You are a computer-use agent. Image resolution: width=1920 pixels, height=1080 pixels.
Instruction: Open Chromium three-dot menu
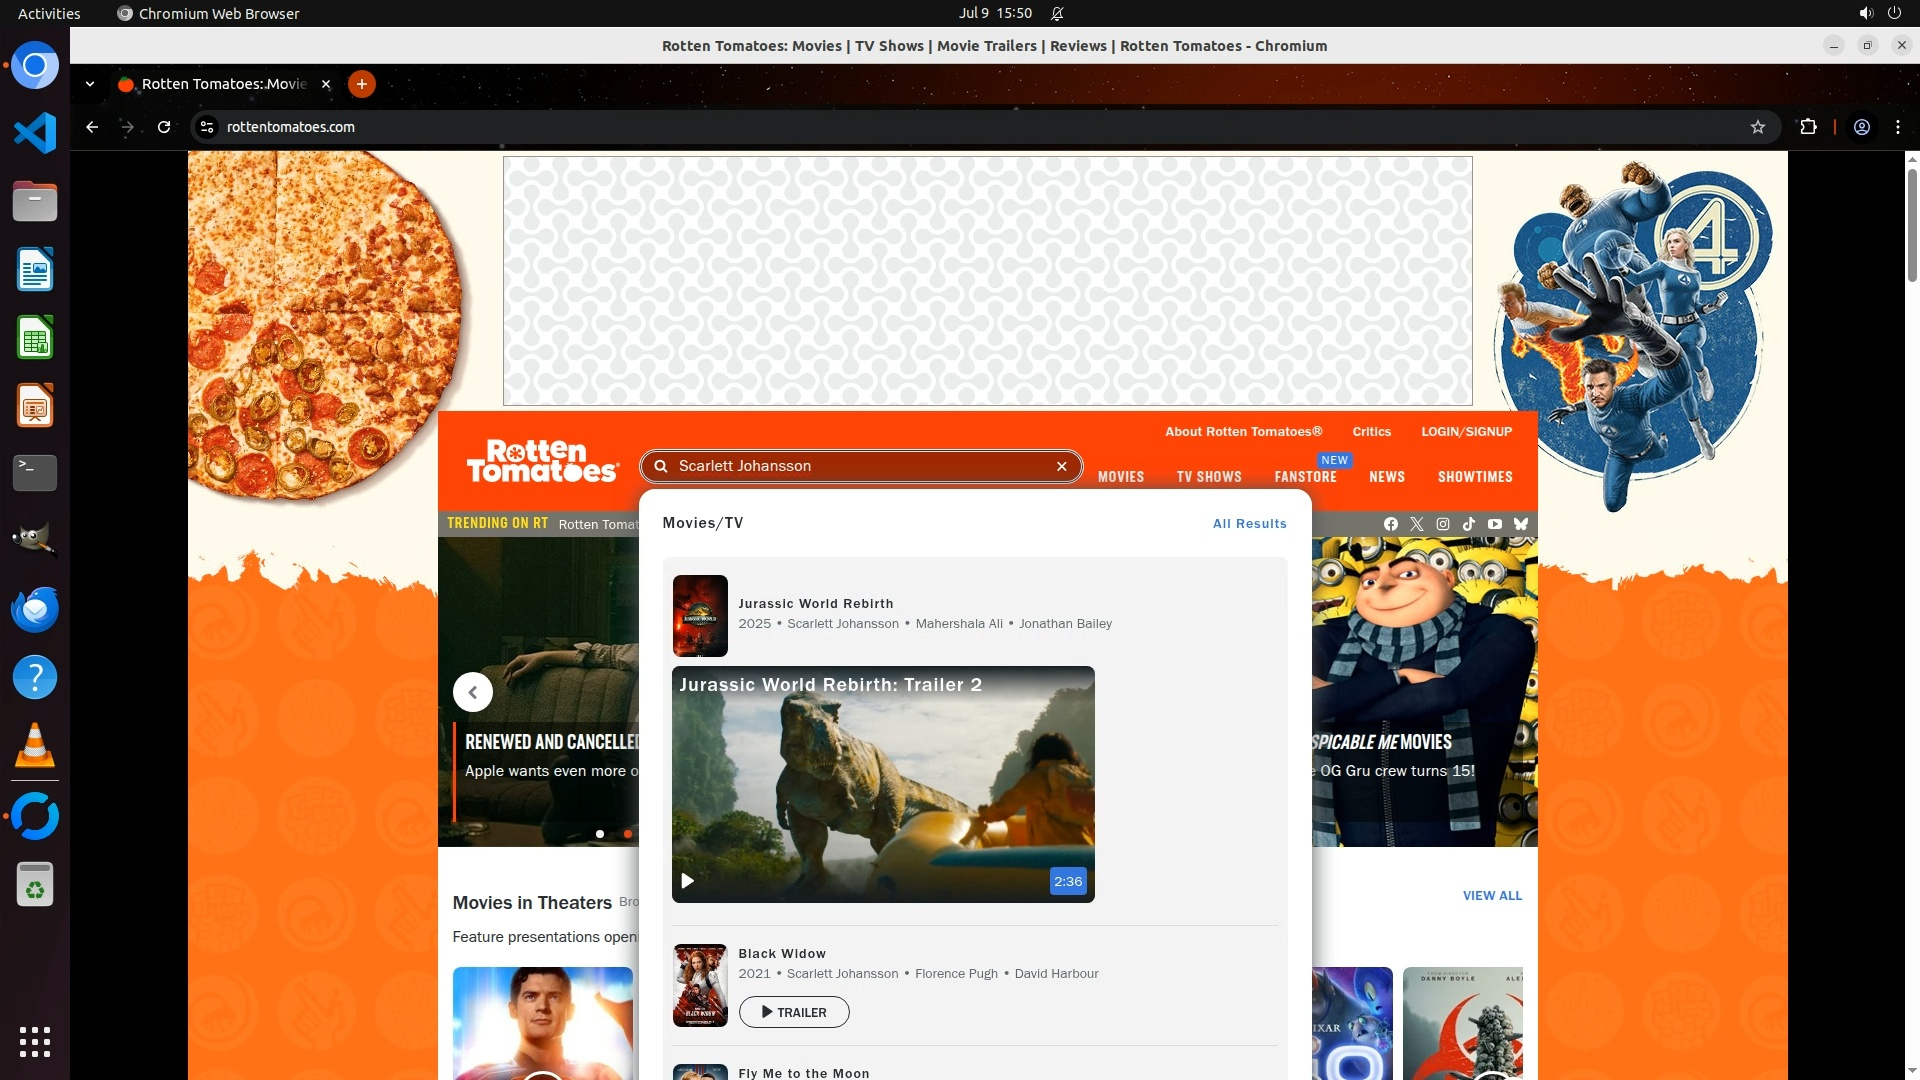1898,127
